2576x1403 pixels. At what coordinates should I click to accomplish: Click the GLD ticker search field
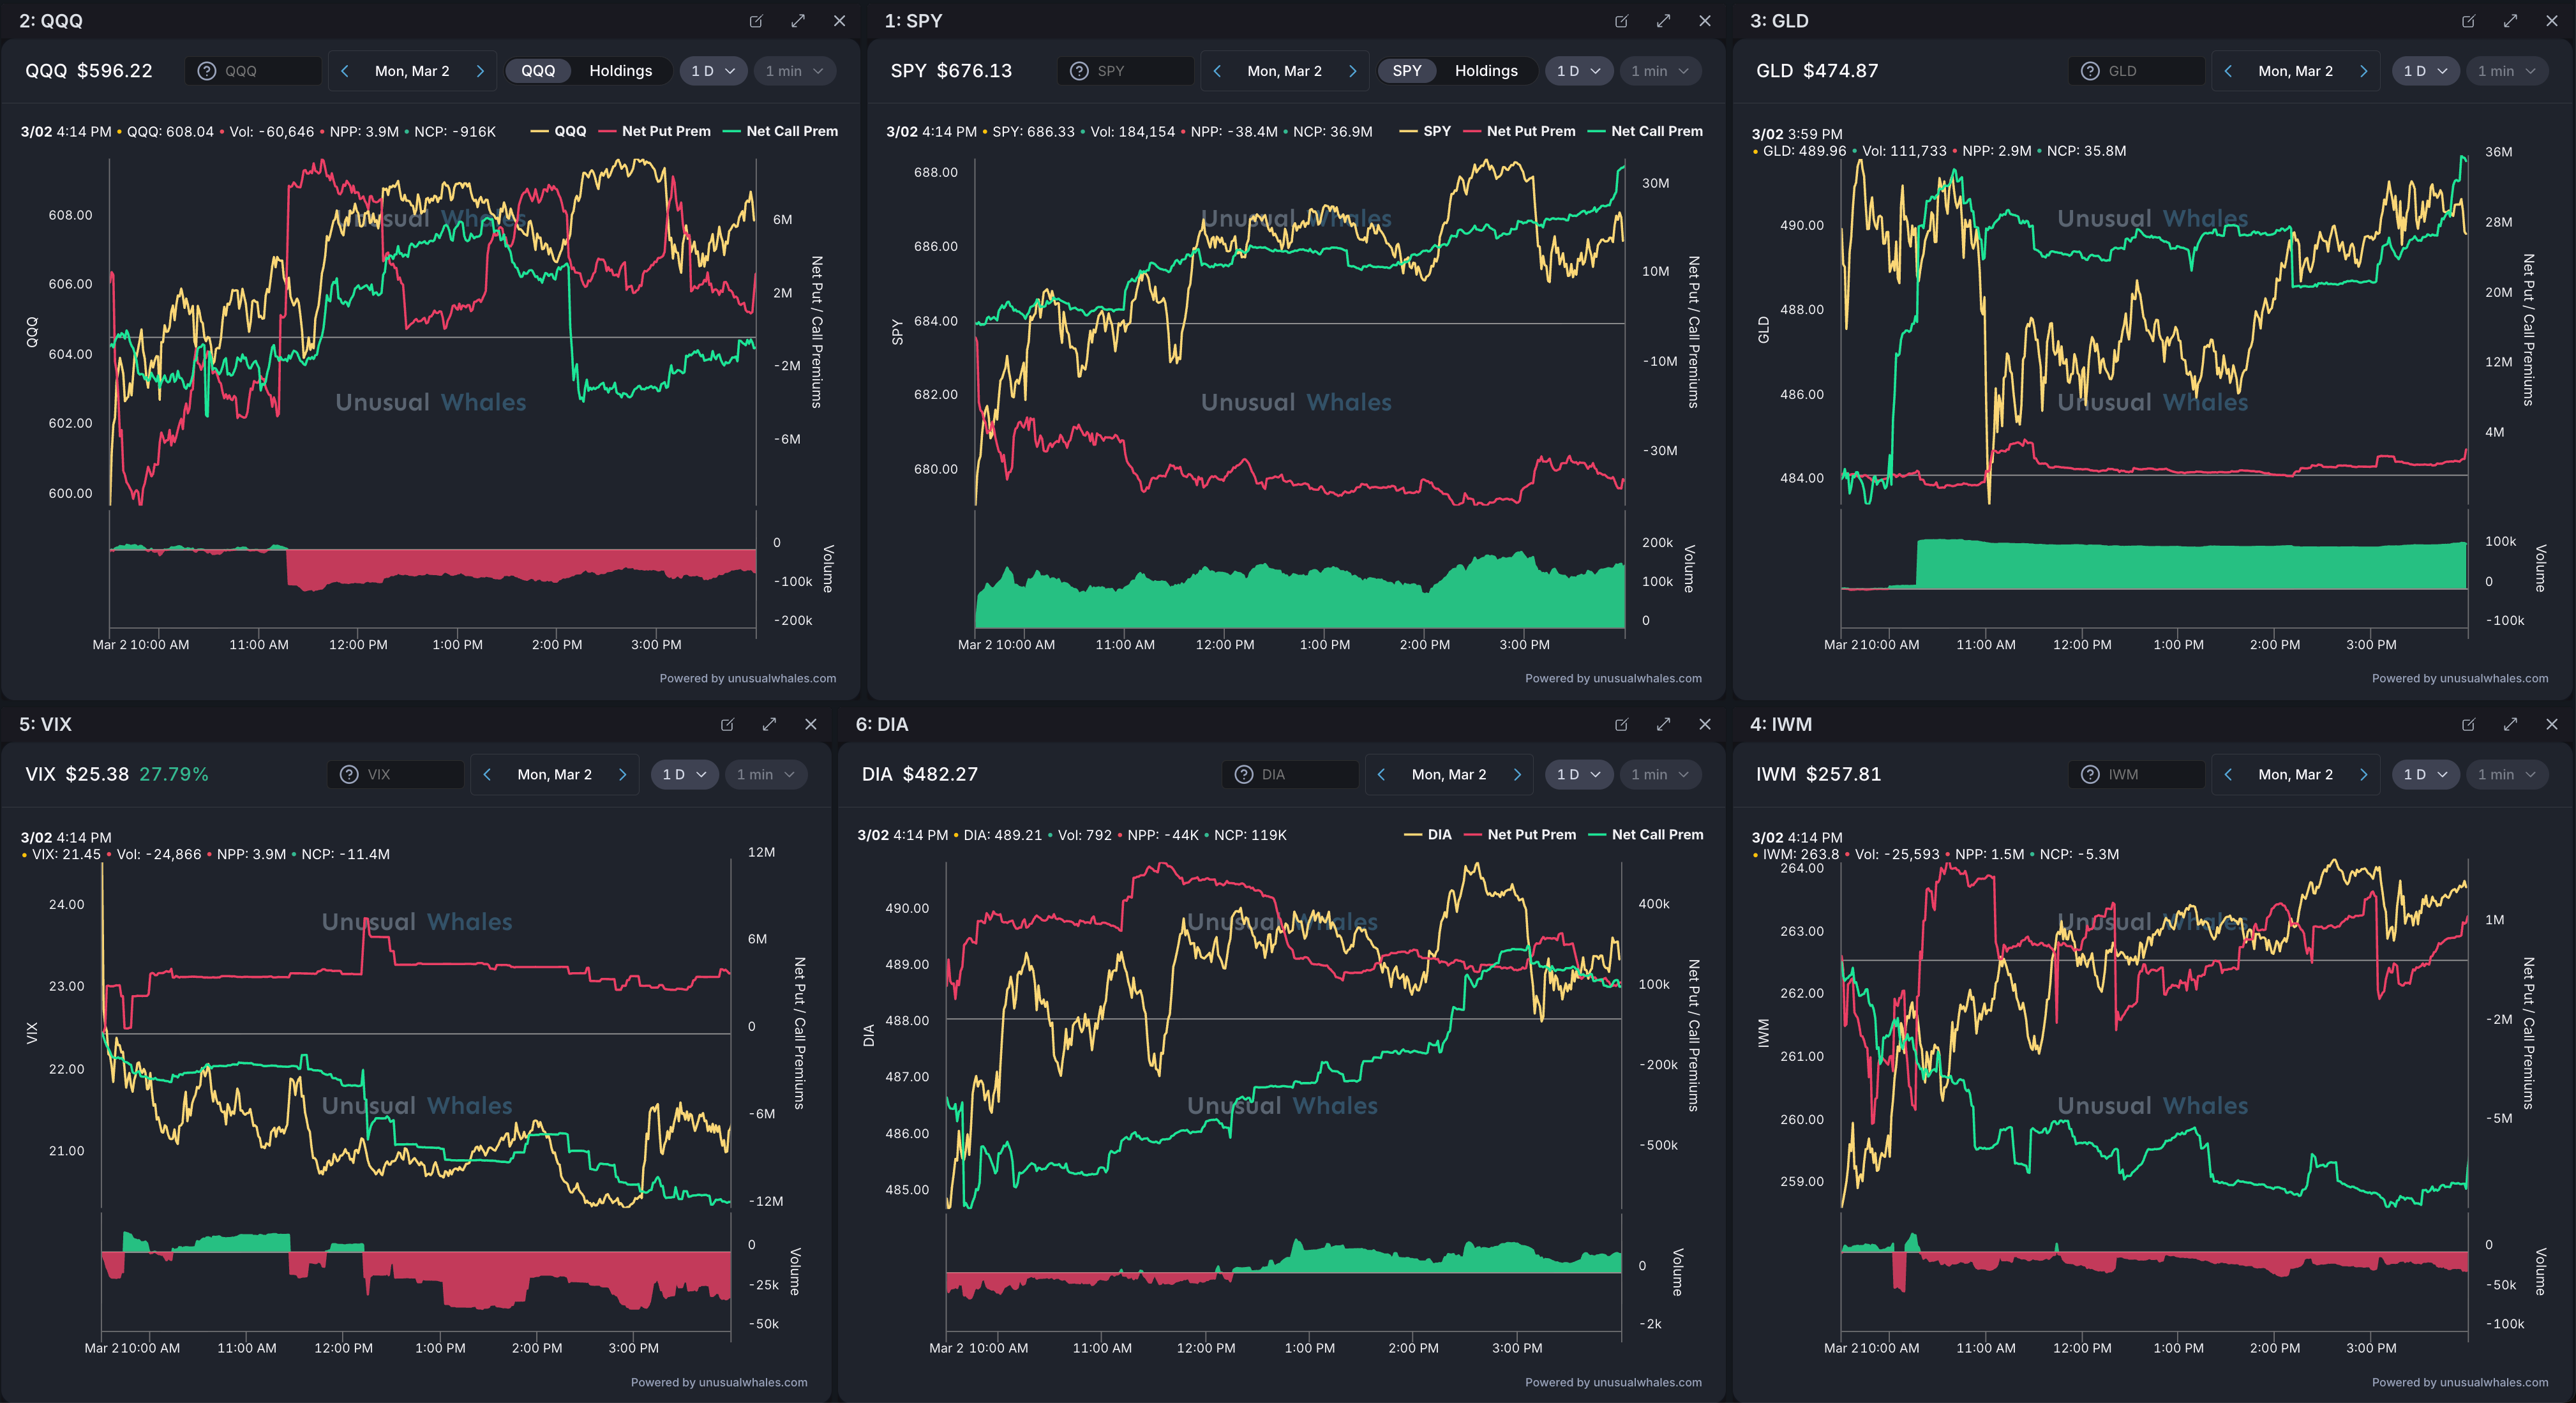[2150, 71]
